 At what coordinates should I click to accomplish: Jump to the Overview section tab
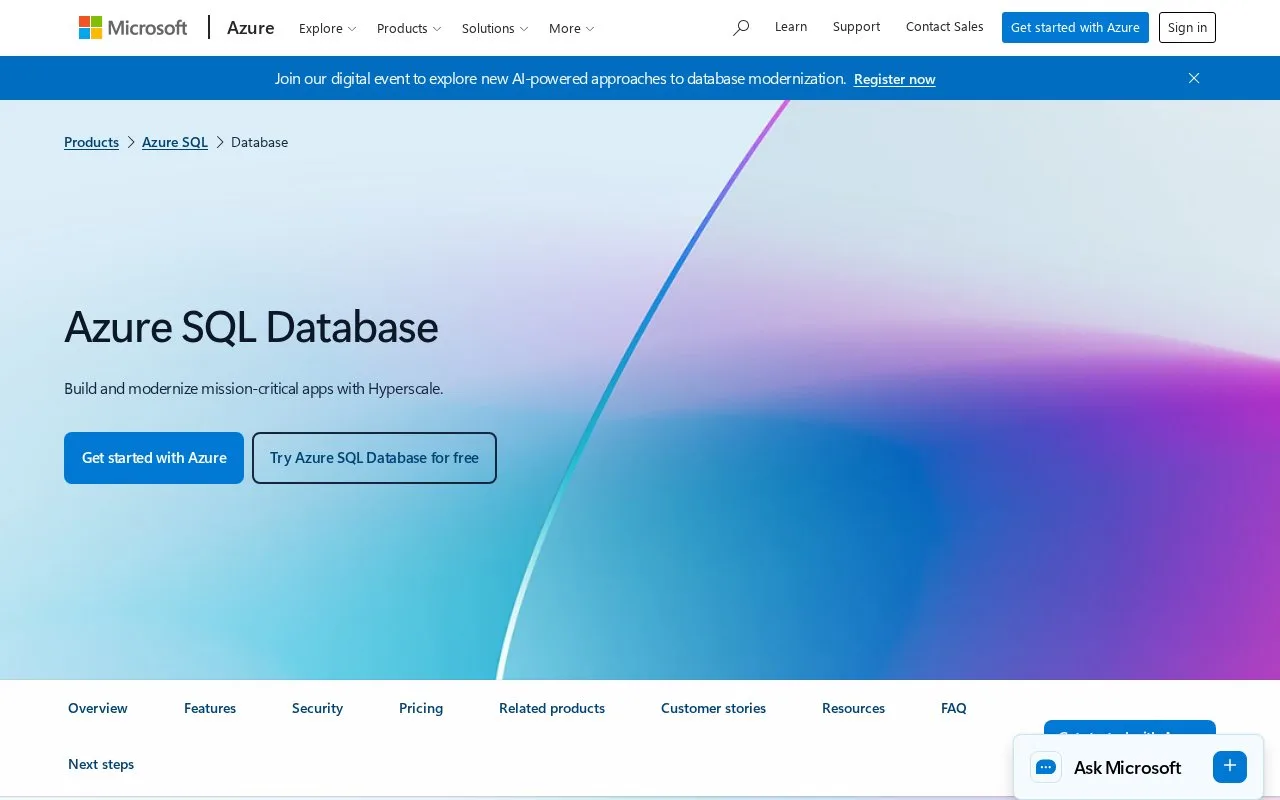click(x=98, y=708)
